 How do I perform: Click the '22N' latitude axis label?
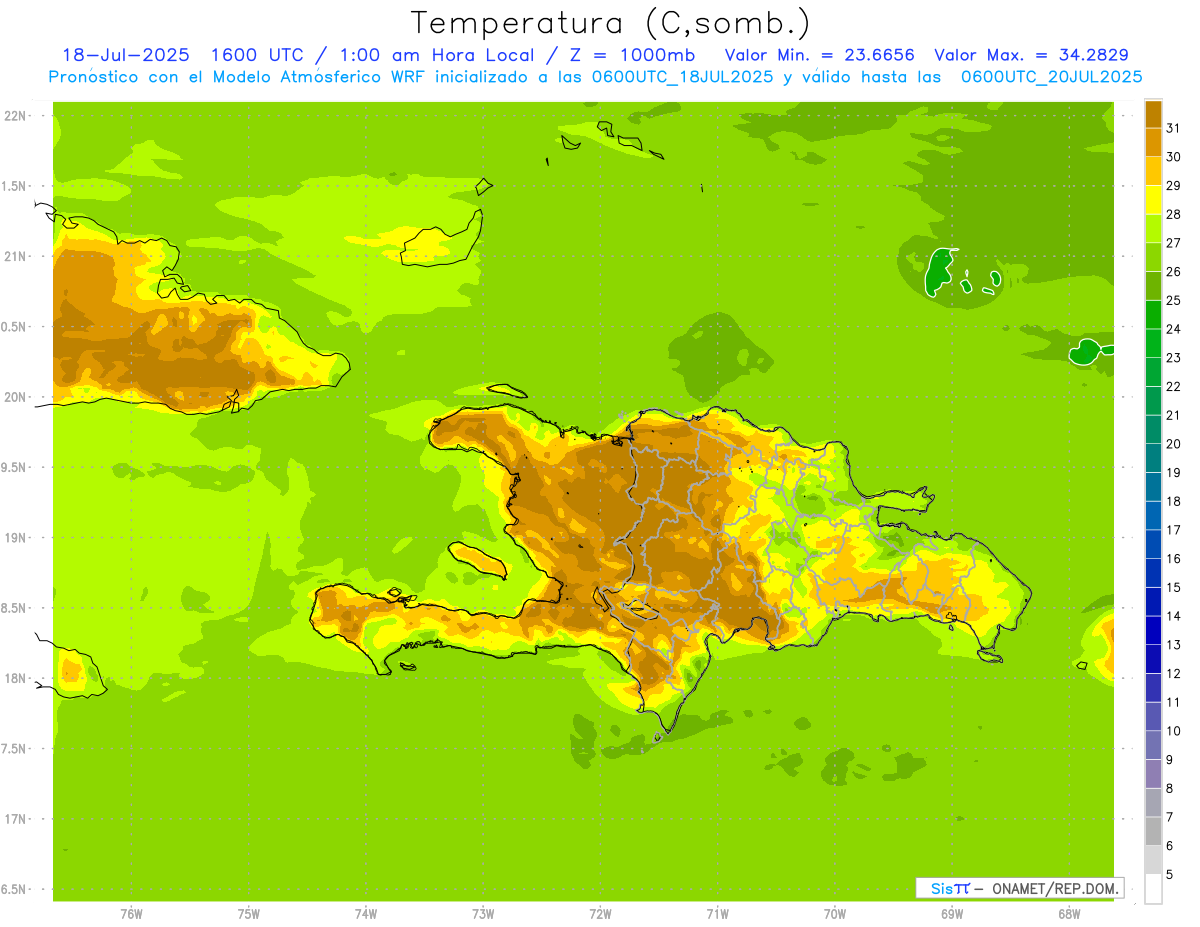point(15,116)
